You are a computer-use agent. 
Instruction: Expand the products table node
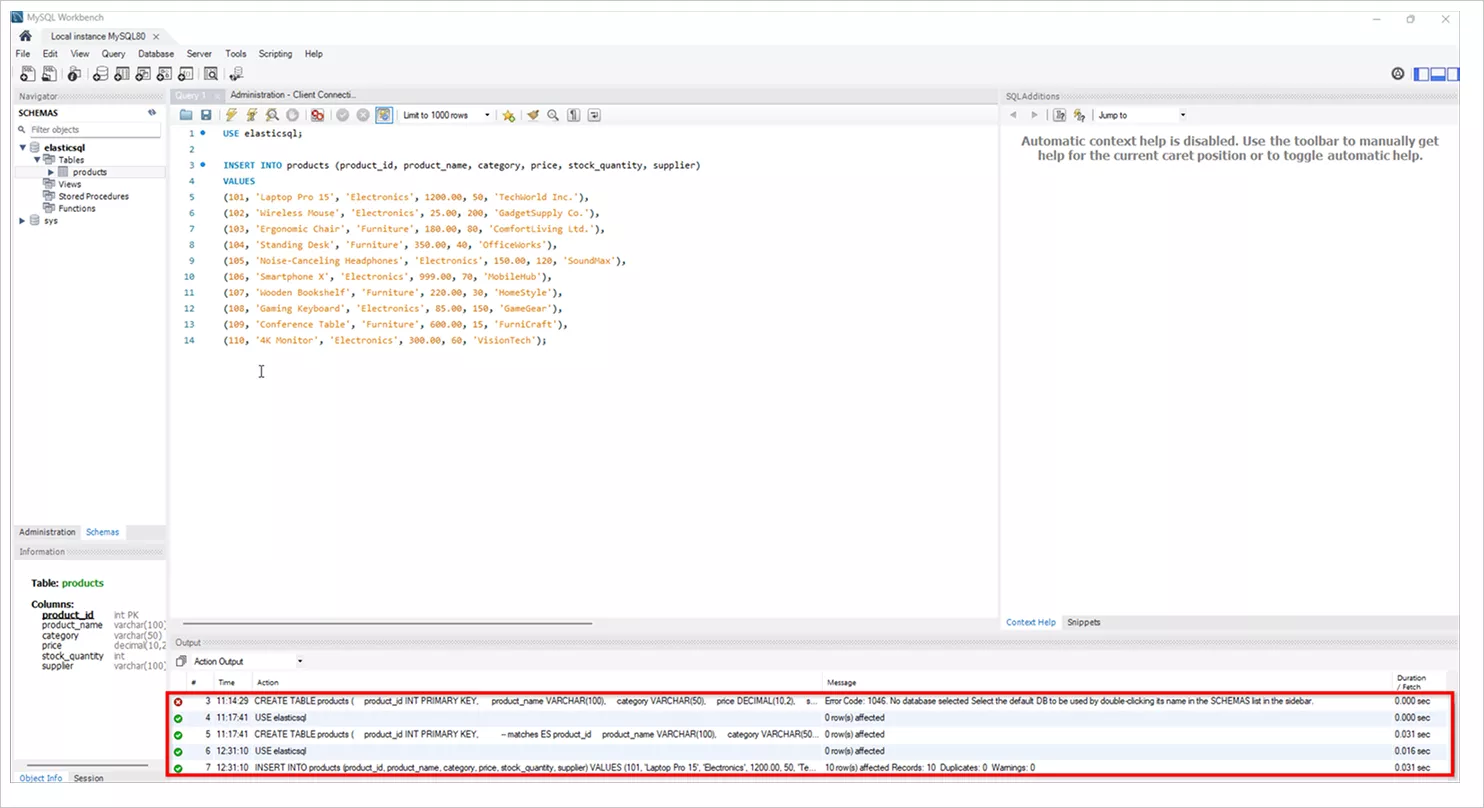point(51,172)
